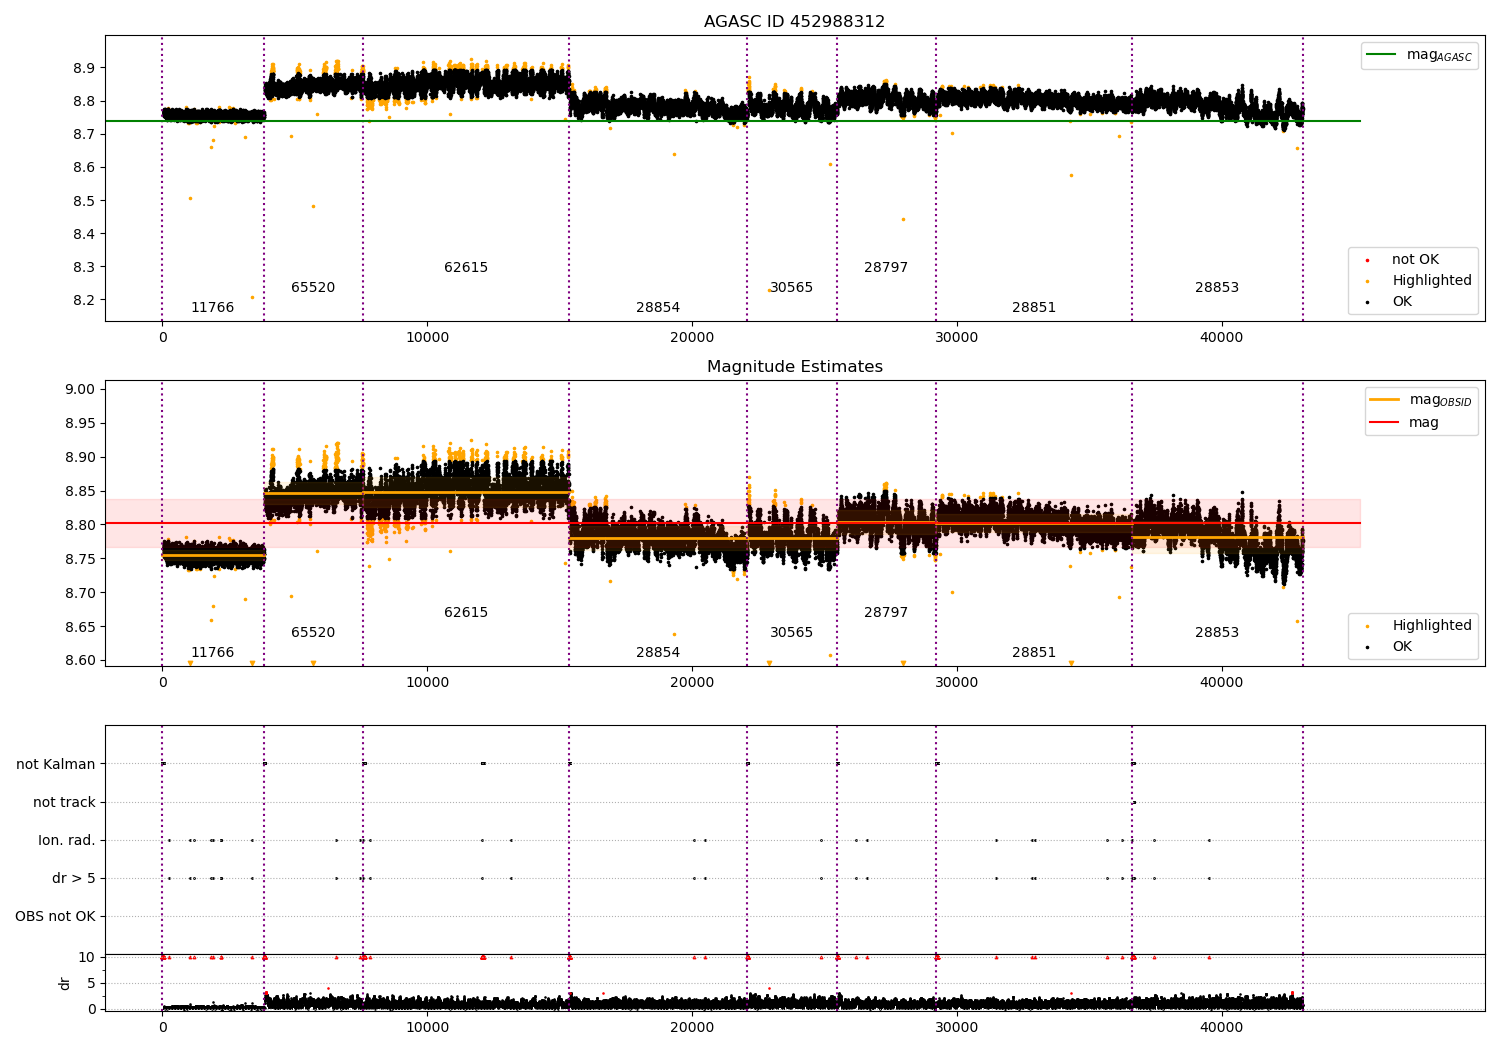Click 28797 label in Magnitude Estimates plot
This screenshot has height=1050, width=1500.
(x=886, y=613)
